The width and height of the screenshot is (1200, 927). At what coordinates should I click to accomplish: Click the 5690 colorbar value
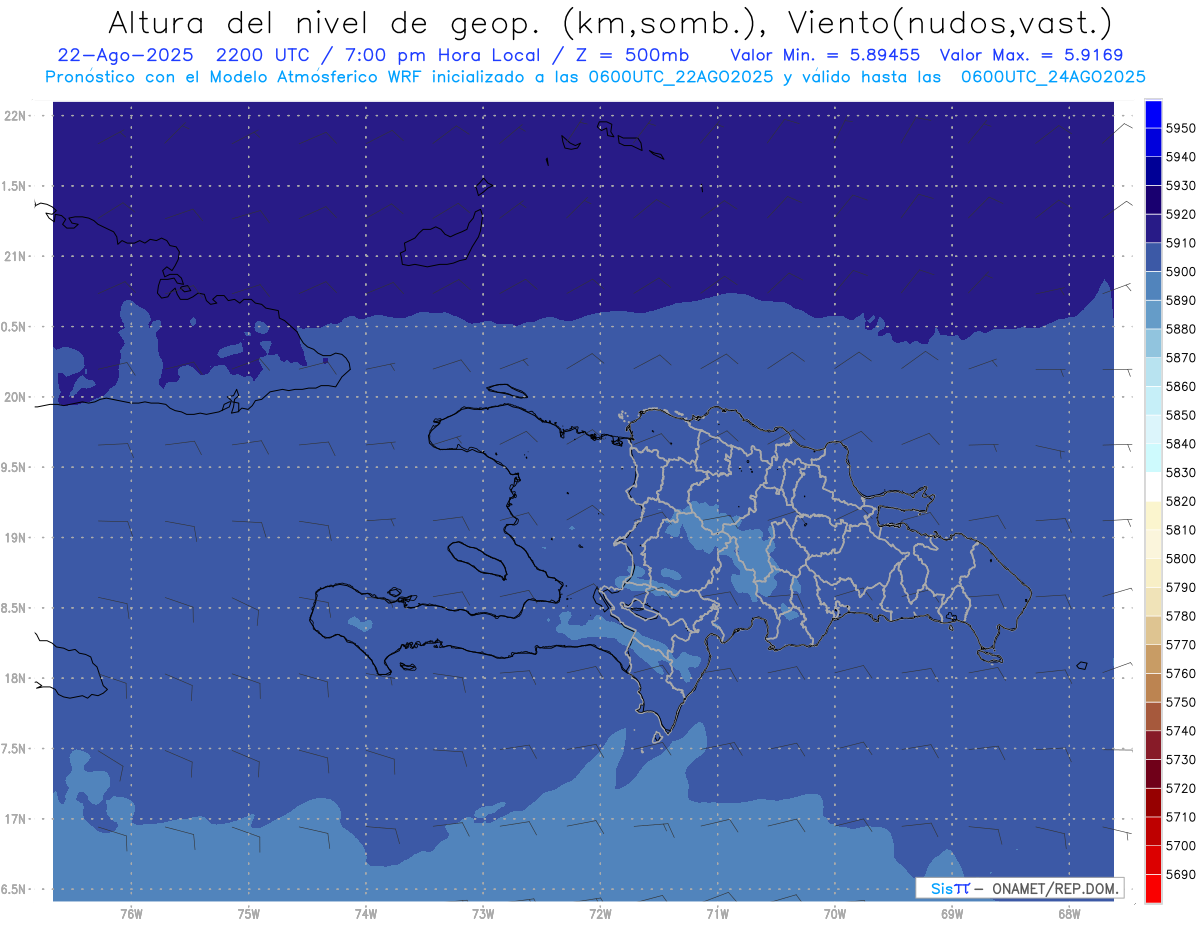click(x=1182, y=875)
